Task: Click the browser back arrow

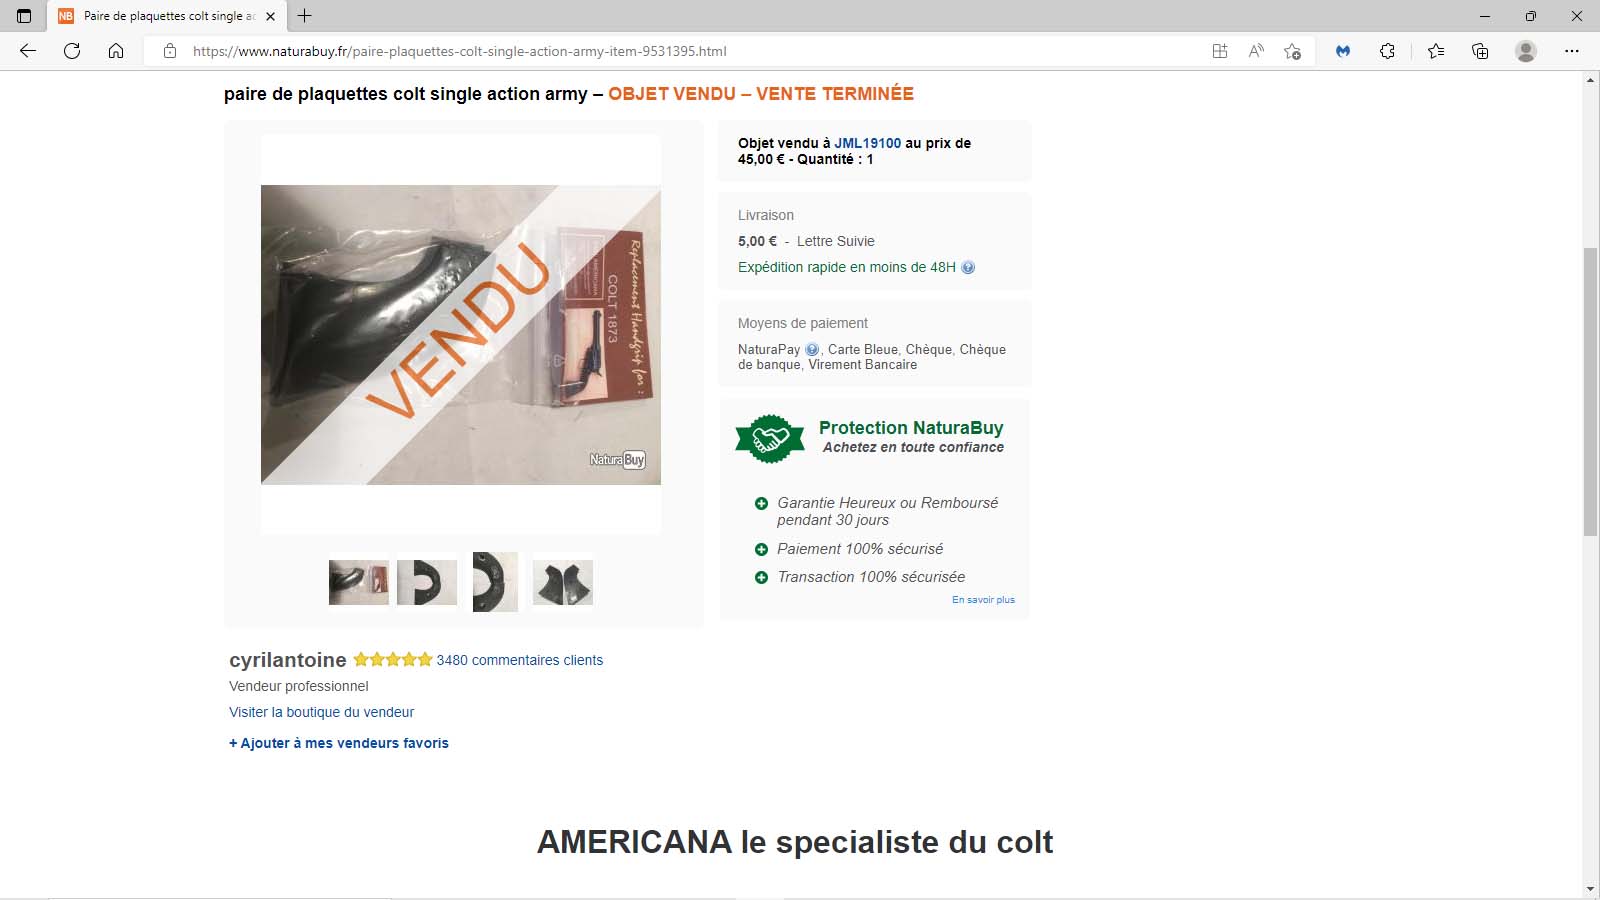Action: pyautogui.click(x=28, y=51)
